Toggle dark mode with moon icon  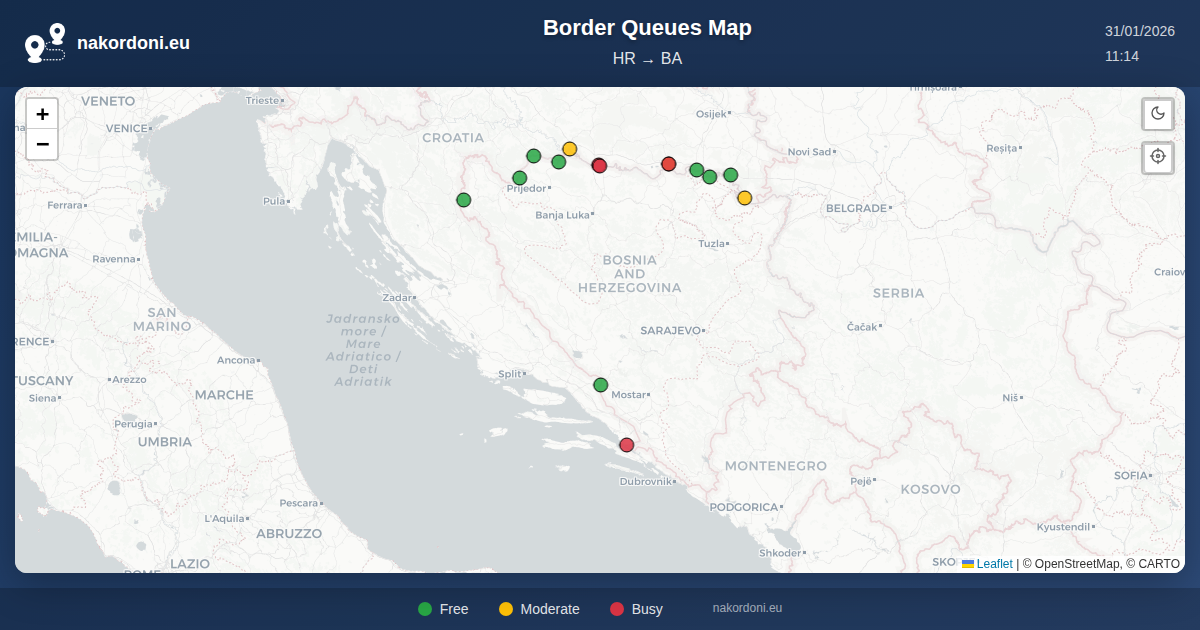click(x=1158, y=114)
